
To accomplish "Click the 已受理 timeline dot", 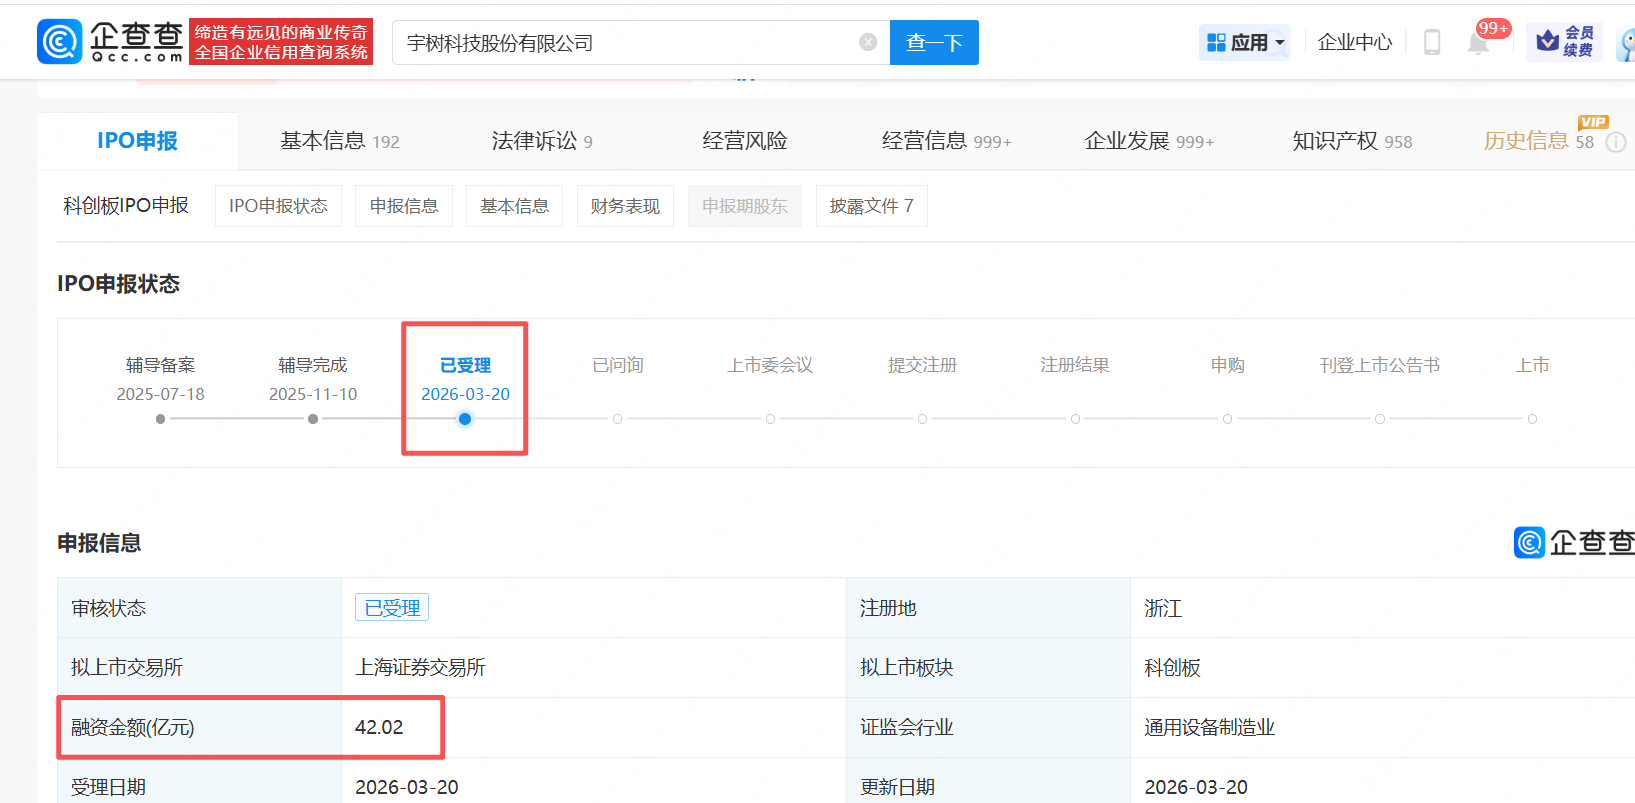I will 465,419.
